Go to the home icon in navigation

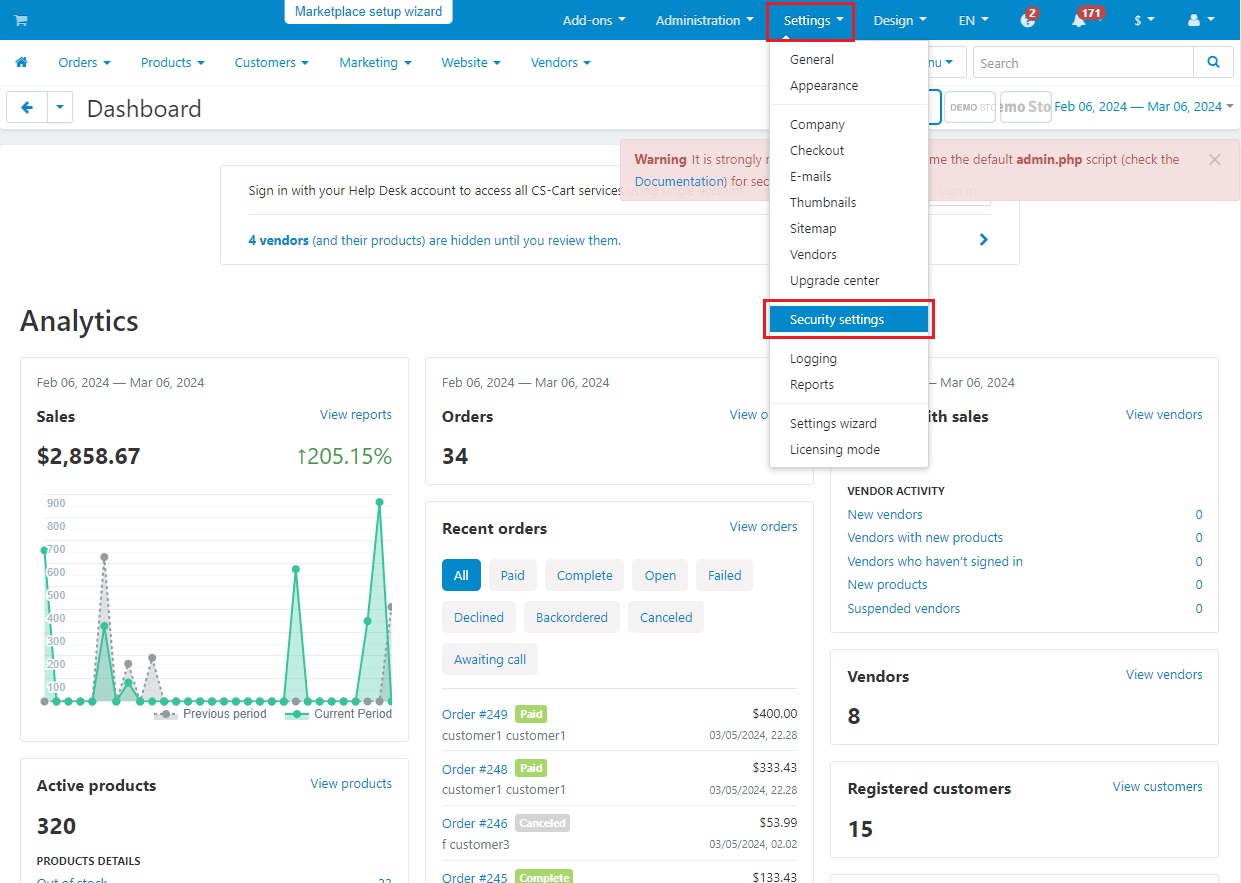[x=21, y=62]
